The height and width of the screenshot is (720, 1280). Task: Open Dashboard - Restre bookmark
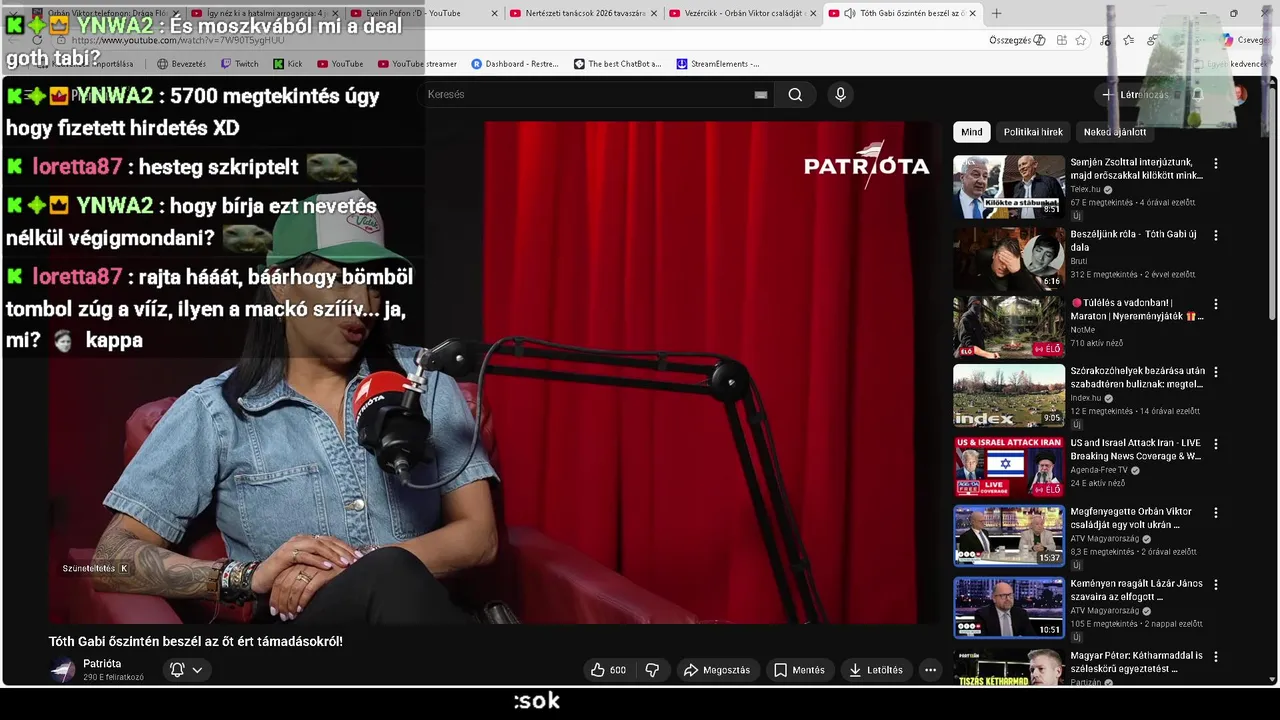pyautogui.click(x=515, y=64)
